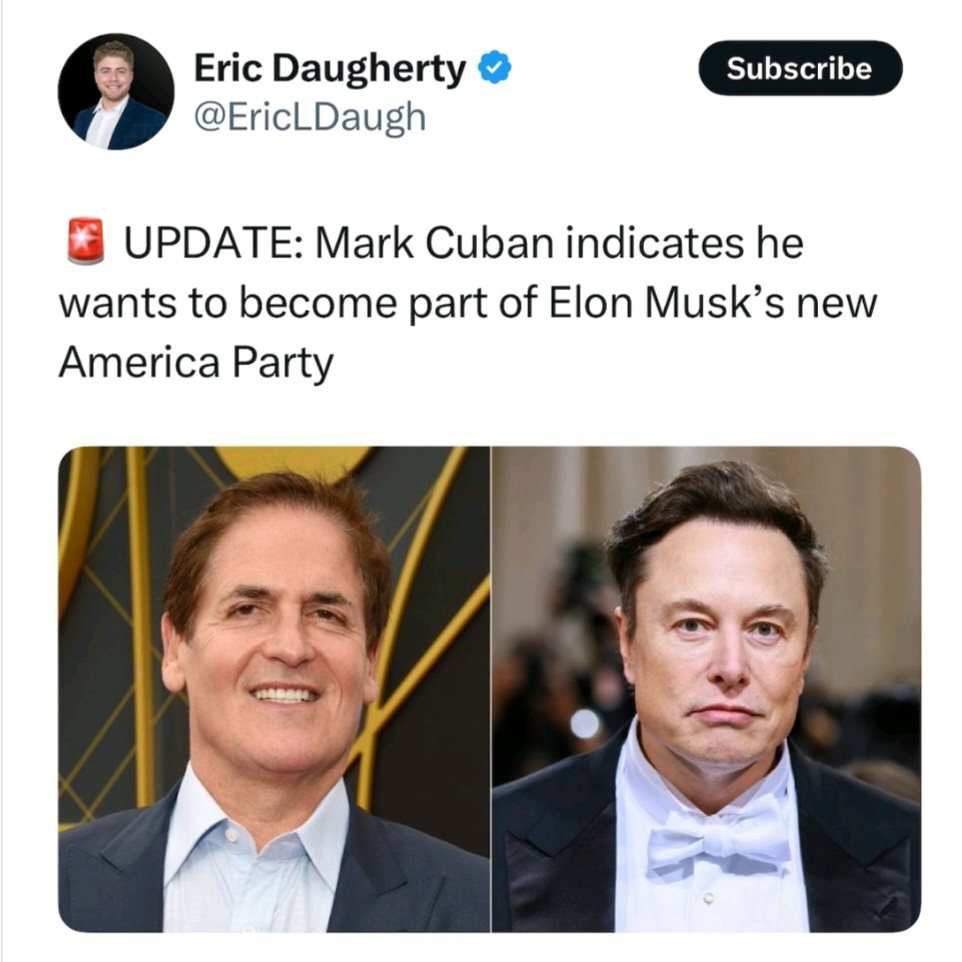Visit the @EricLDaugh handle profile
962x962 pixels.
coord(310,117)
